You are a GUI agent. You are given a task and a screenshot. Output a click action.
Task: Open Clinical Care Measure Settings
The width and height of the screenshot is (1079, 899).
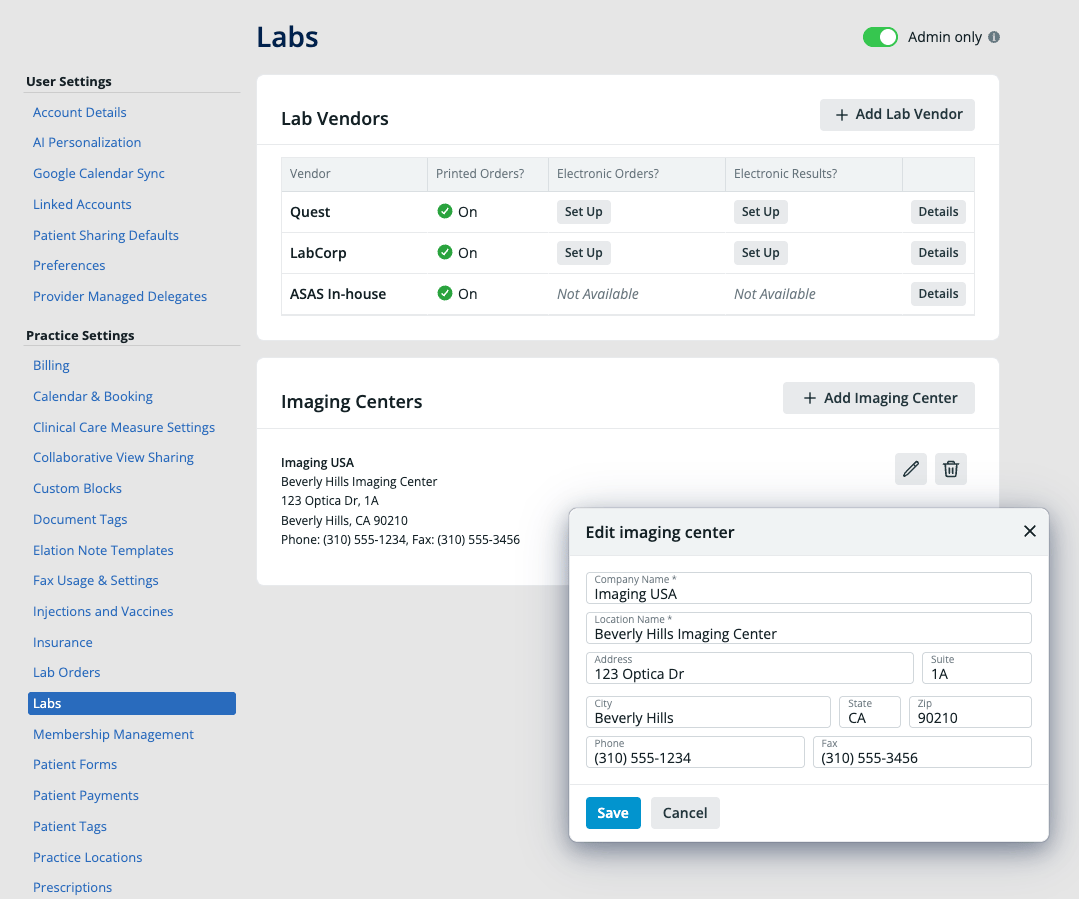point(124,427)
